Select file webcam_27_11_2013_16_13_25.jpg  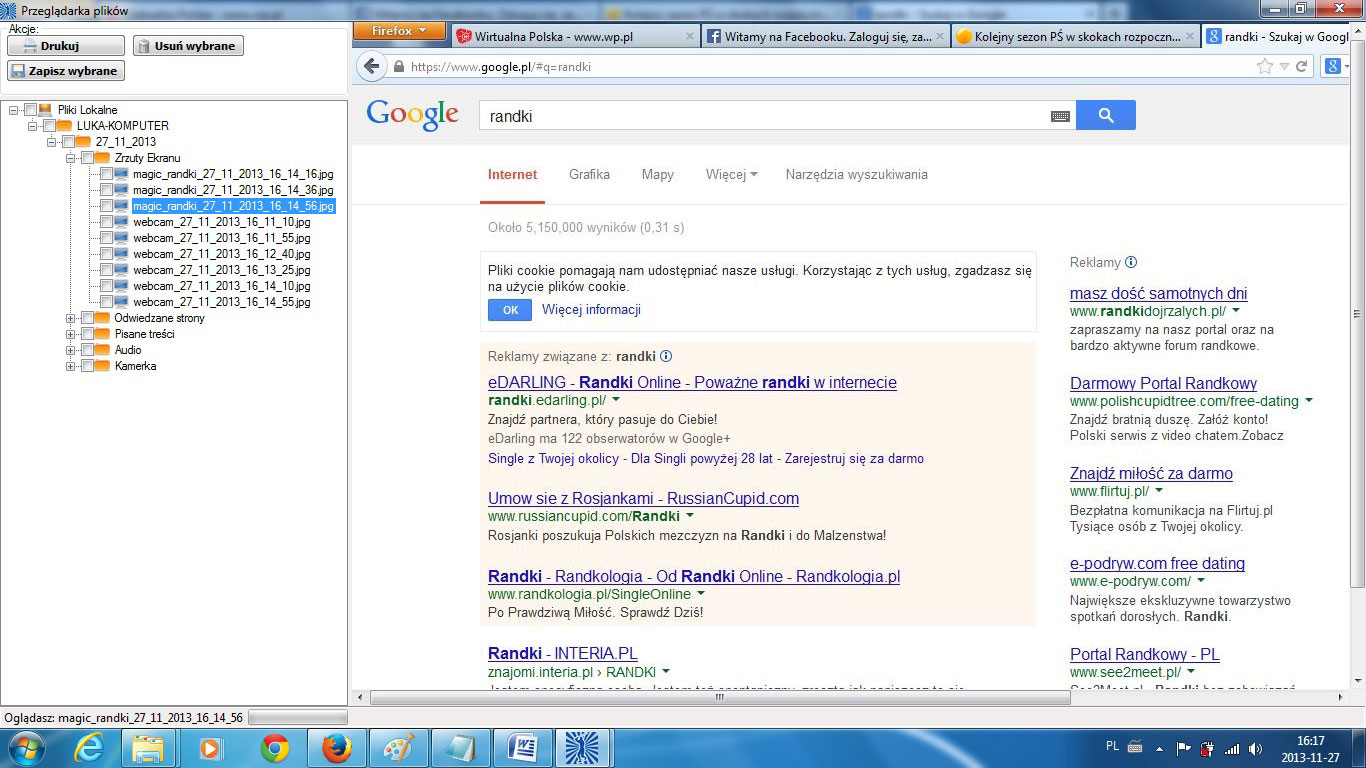coord(222,270)
